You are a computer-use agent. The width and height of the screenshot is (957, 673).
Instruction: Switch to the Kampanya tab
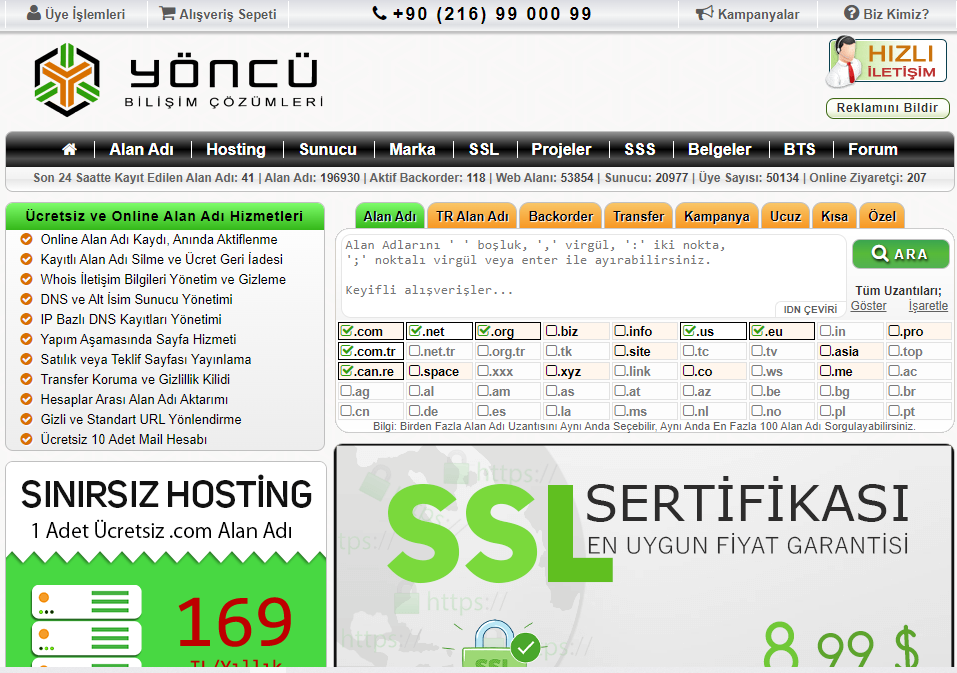(x=717, y=216)
